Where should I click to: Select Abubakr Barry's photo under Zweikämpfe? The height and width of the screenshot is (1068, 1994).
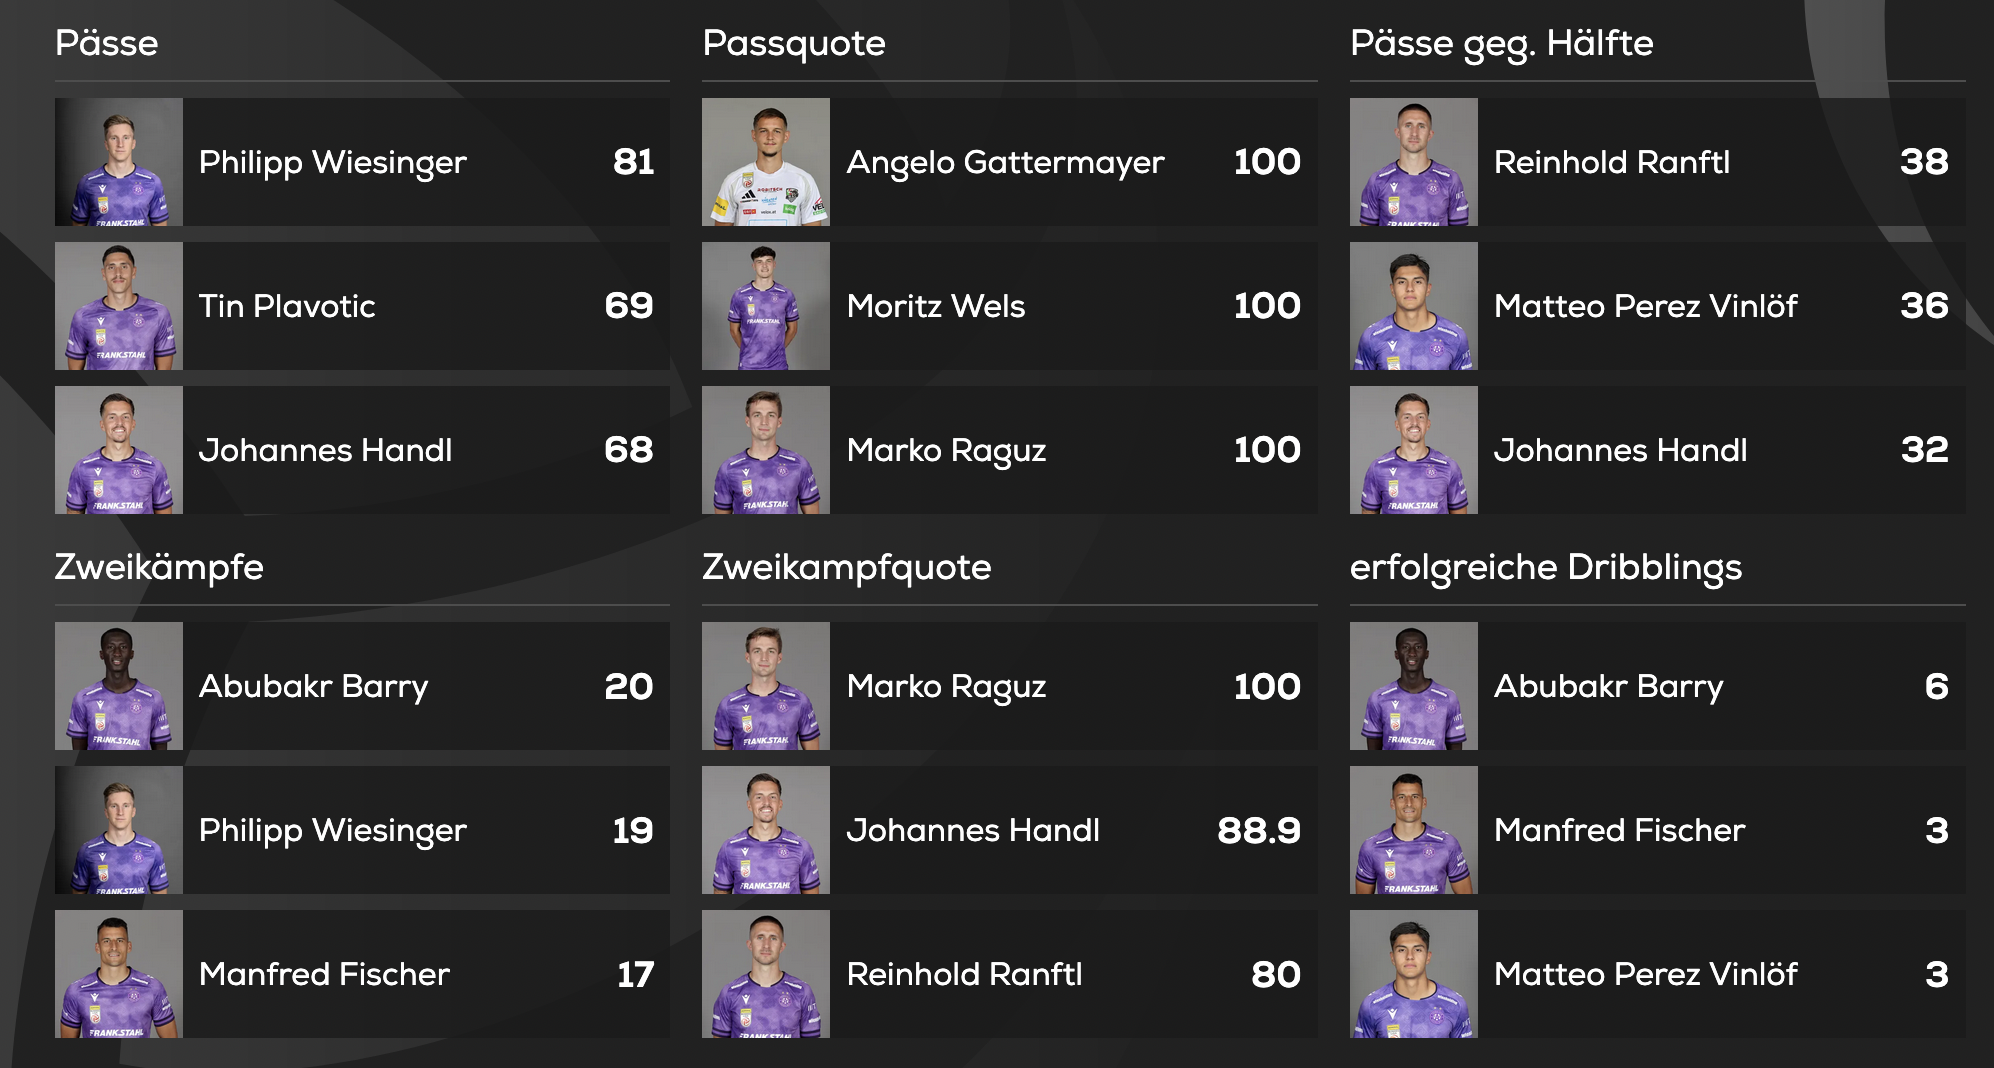[x=119, y=686]
